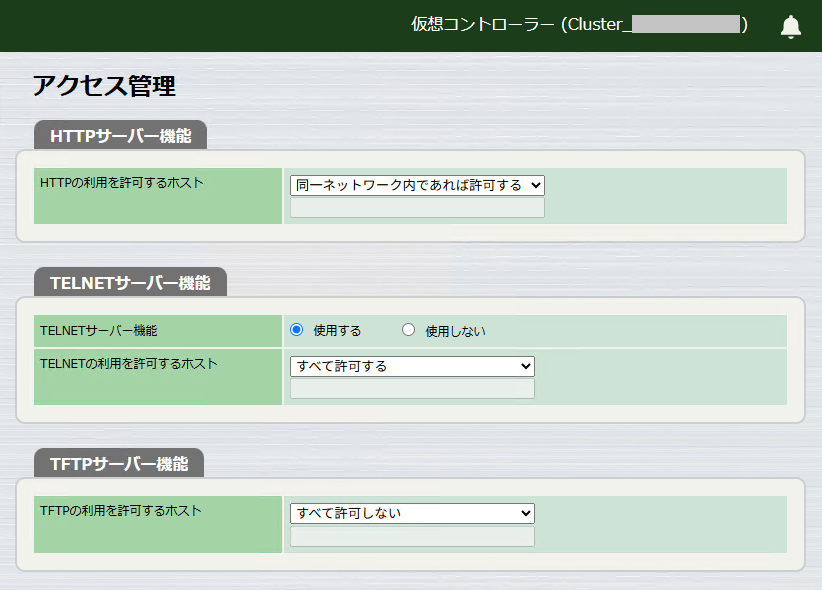Image resolution: width=822 pixels, height=590 pixels.
Task: Click the HTTPサーバー機能 section tab
Action: 121,135
